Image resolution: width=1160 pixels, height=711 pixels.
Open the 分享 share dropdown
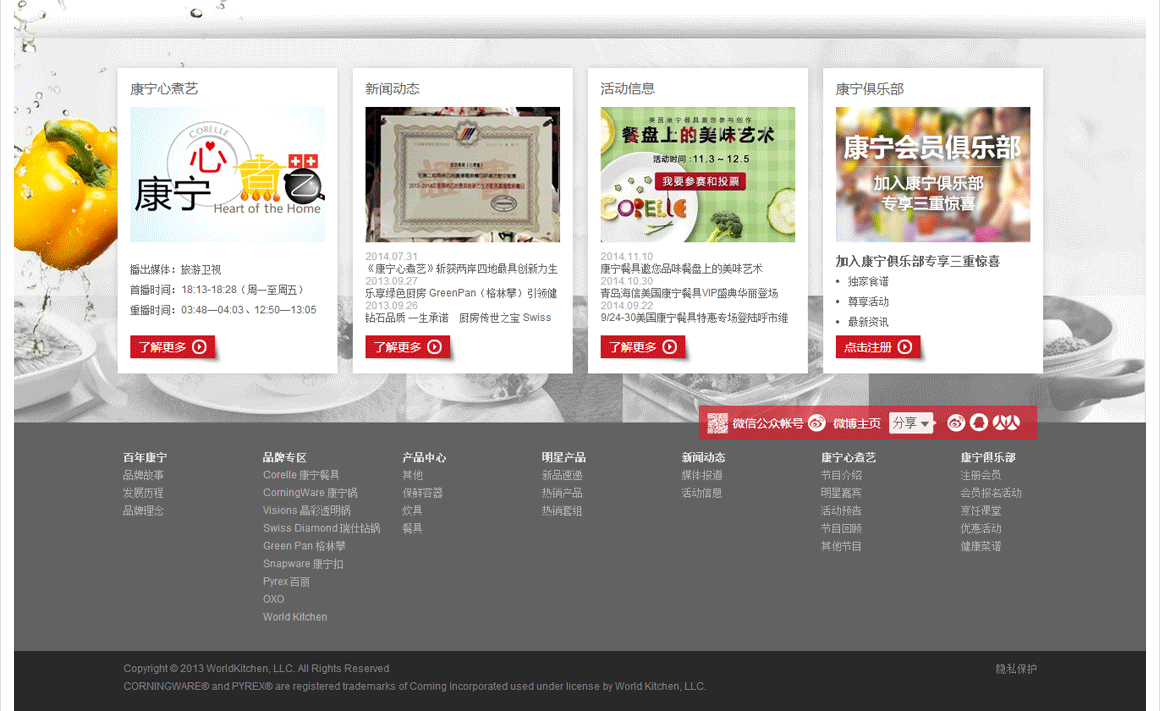(911, 422)
